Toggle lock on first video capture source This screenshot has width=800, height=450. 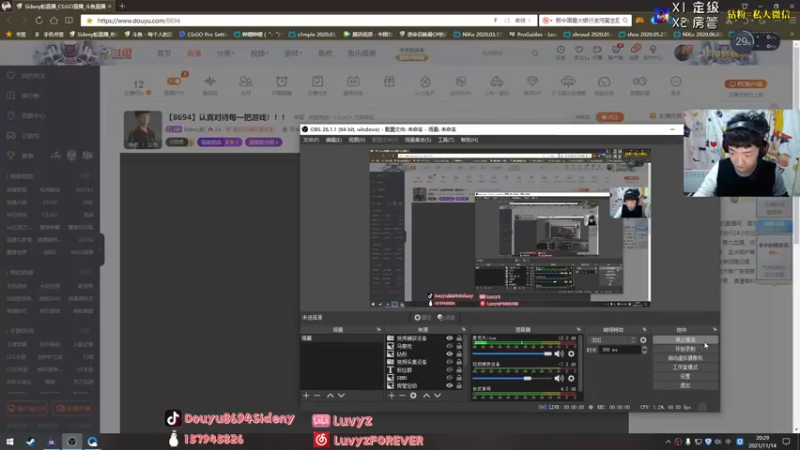click(459, 338)
